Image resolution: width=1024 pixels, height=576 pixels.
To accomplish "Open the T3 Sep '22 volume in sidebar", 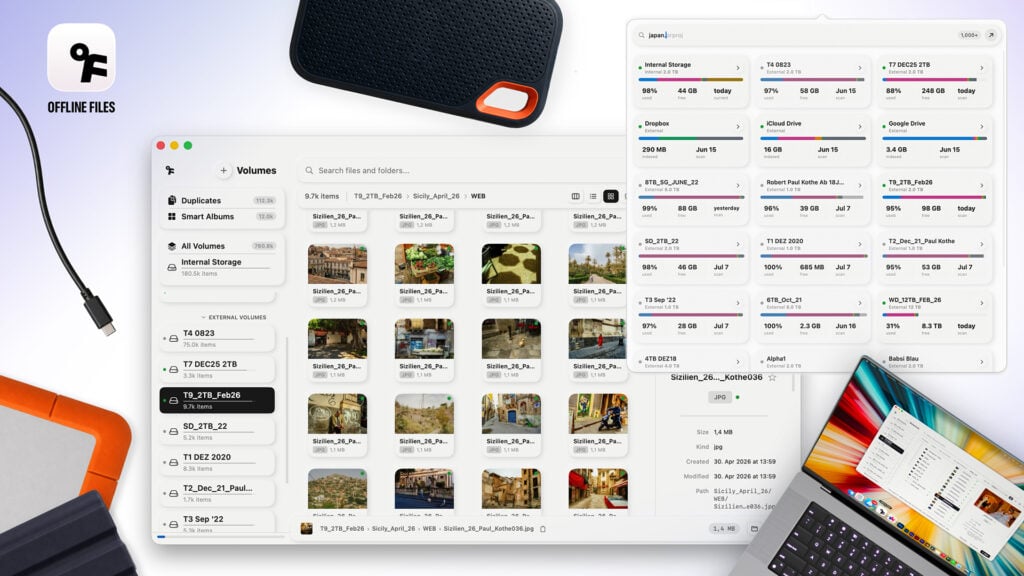I will point(217,523).
